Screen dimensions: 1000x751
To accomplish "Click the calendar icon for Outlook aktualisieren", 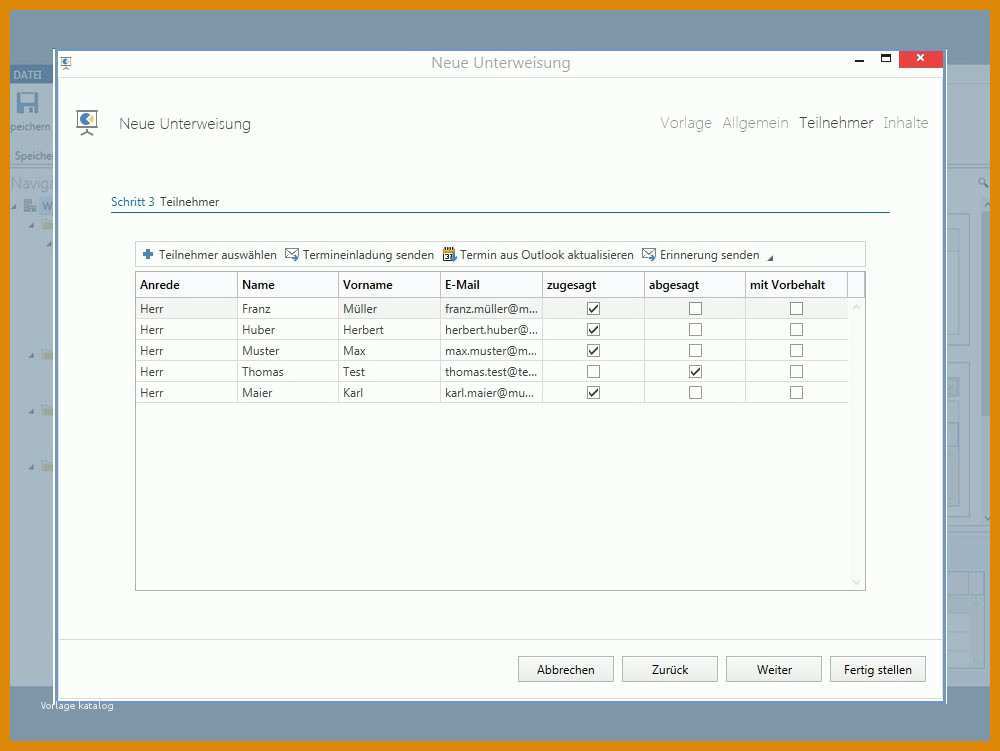I will 449,254.
